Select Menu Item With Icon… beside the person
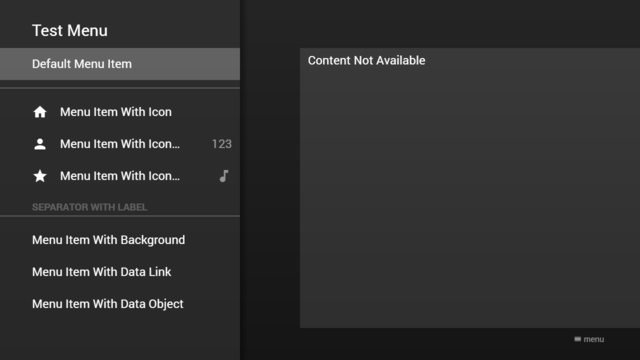Image resolution: width=640 pixels, height=360 pixels. 120,144
